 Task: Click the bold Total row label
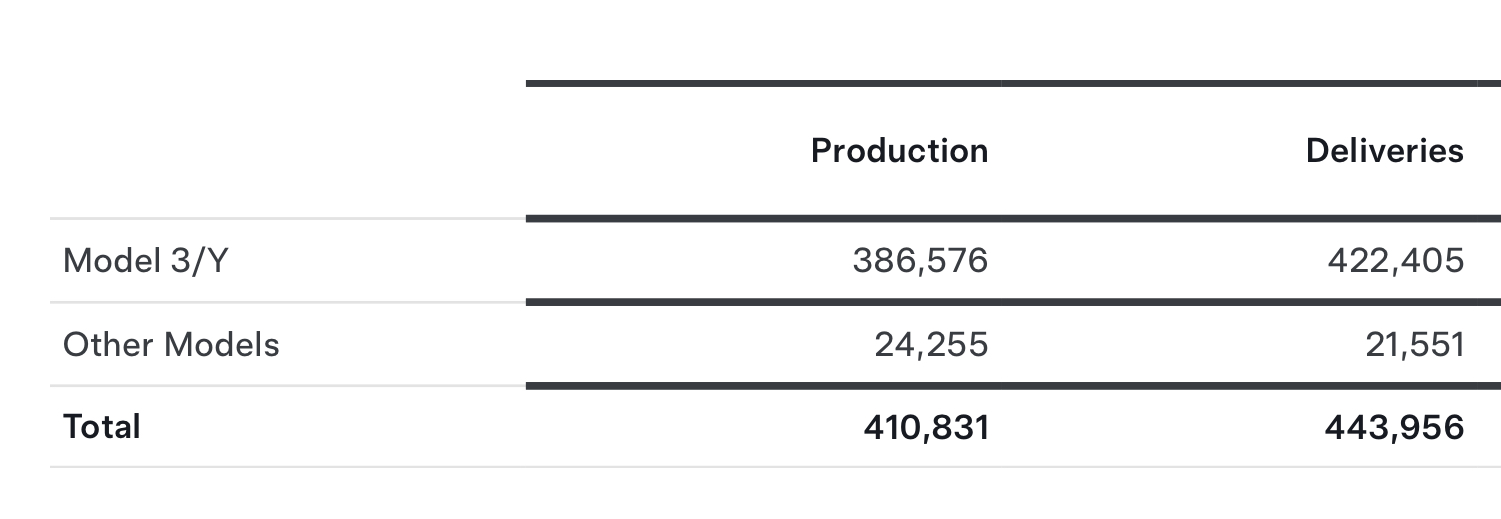pyautogui.click(x=102, y=427)
